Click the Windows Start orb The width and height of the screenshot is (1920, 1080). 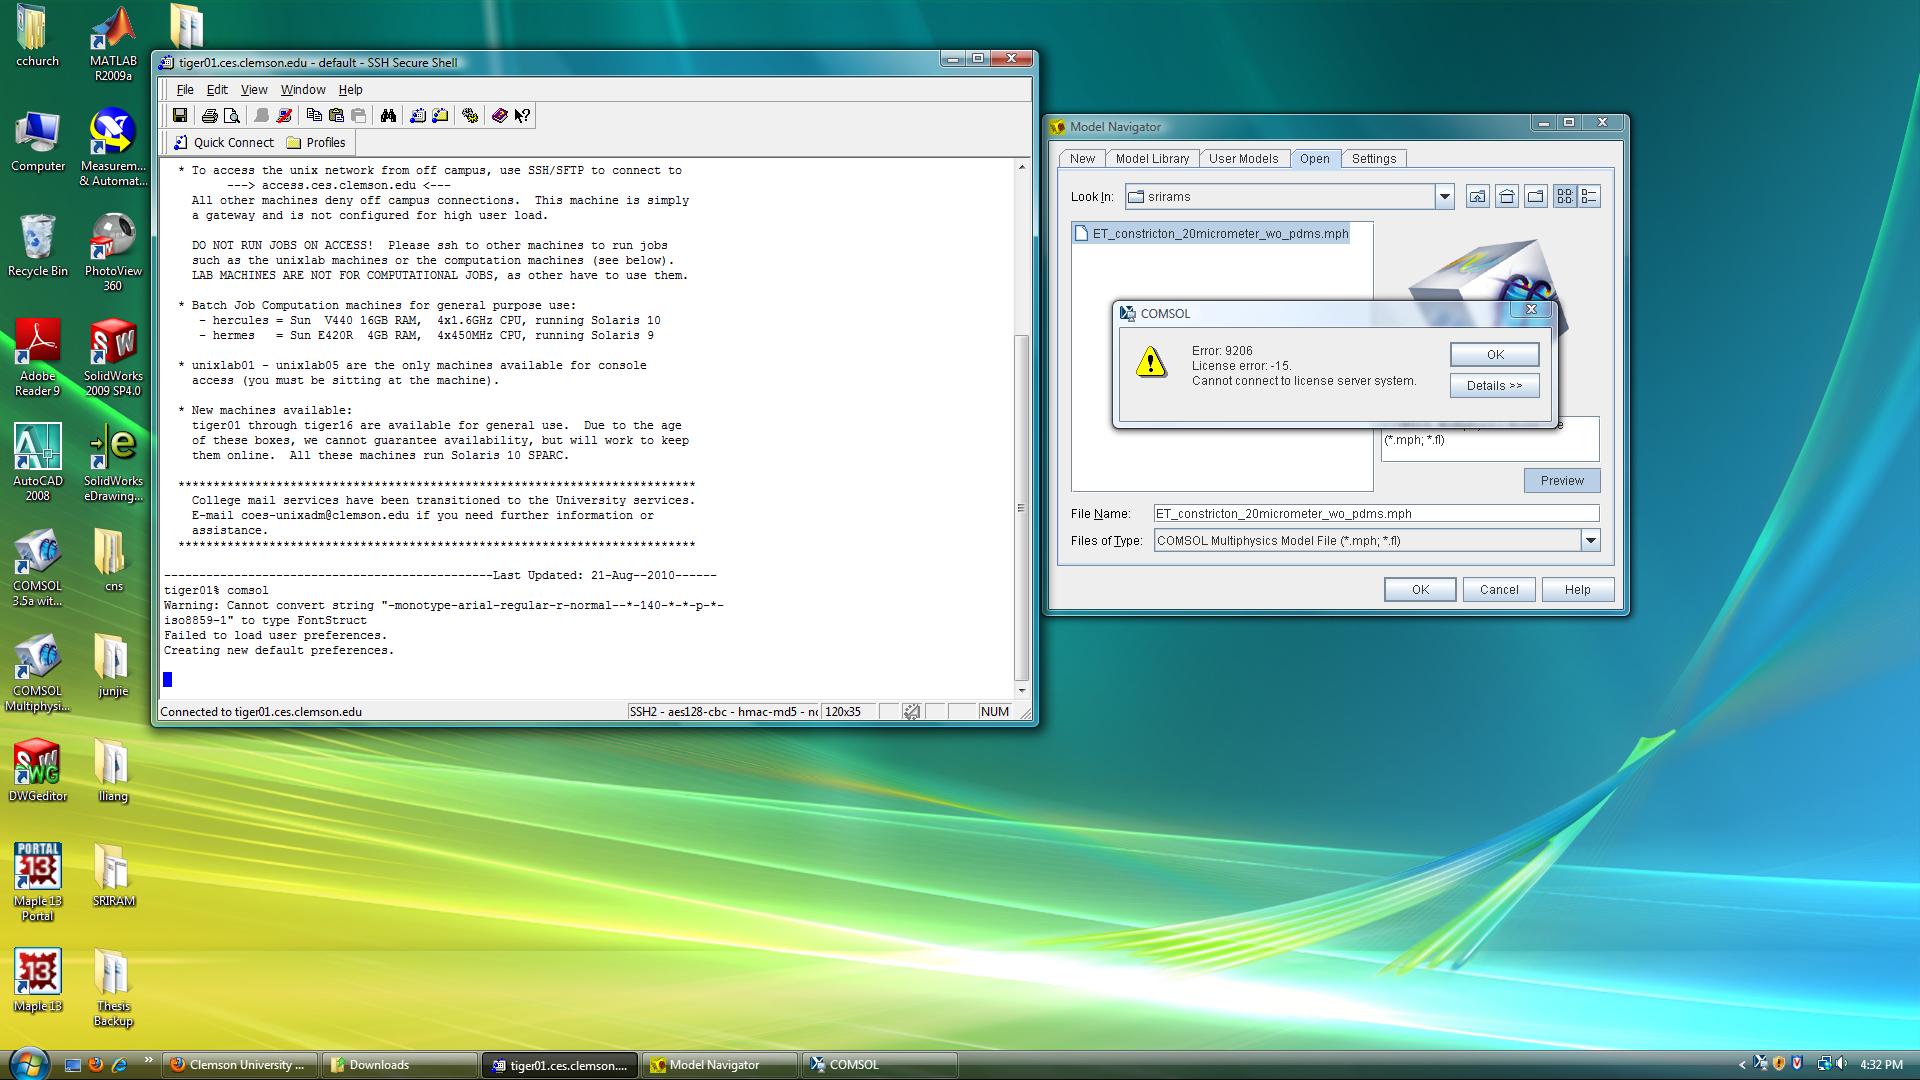pyautogui.click(x=27, y=1064)
